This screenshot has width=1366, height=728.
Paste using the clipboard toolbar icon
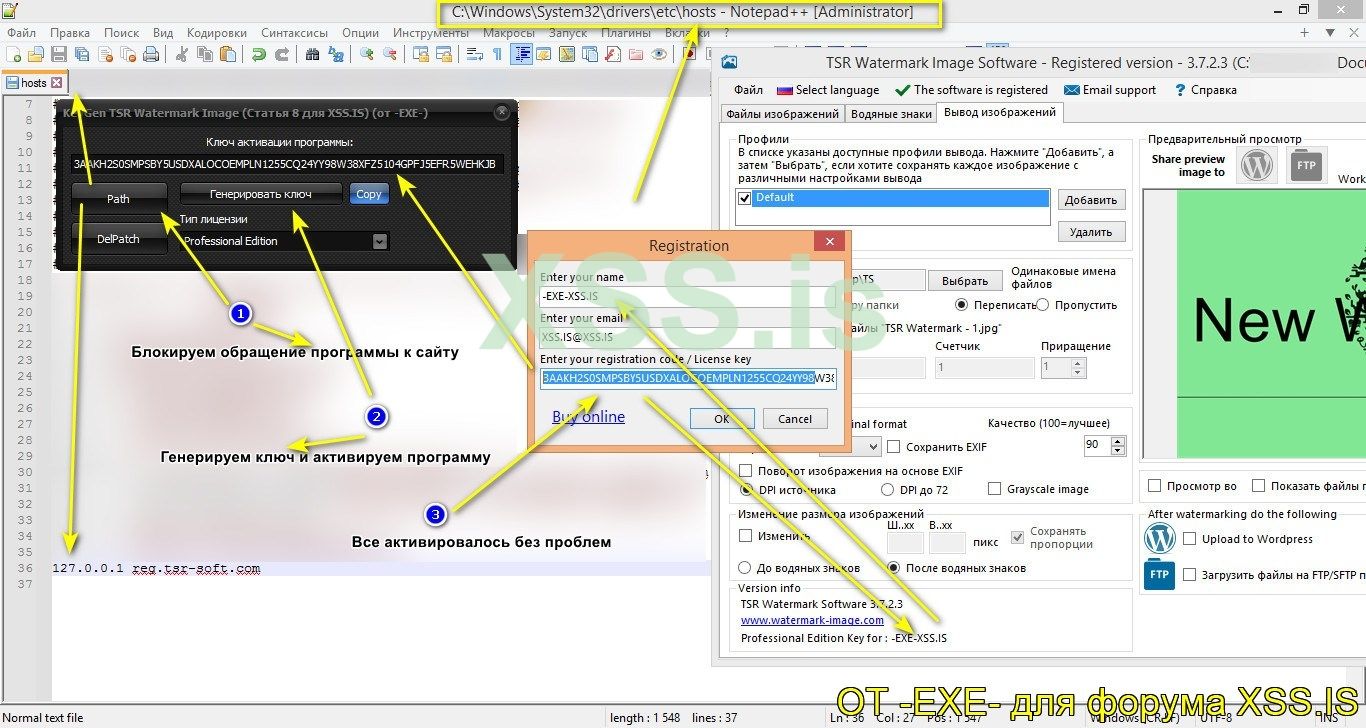[x=229, y=54]
